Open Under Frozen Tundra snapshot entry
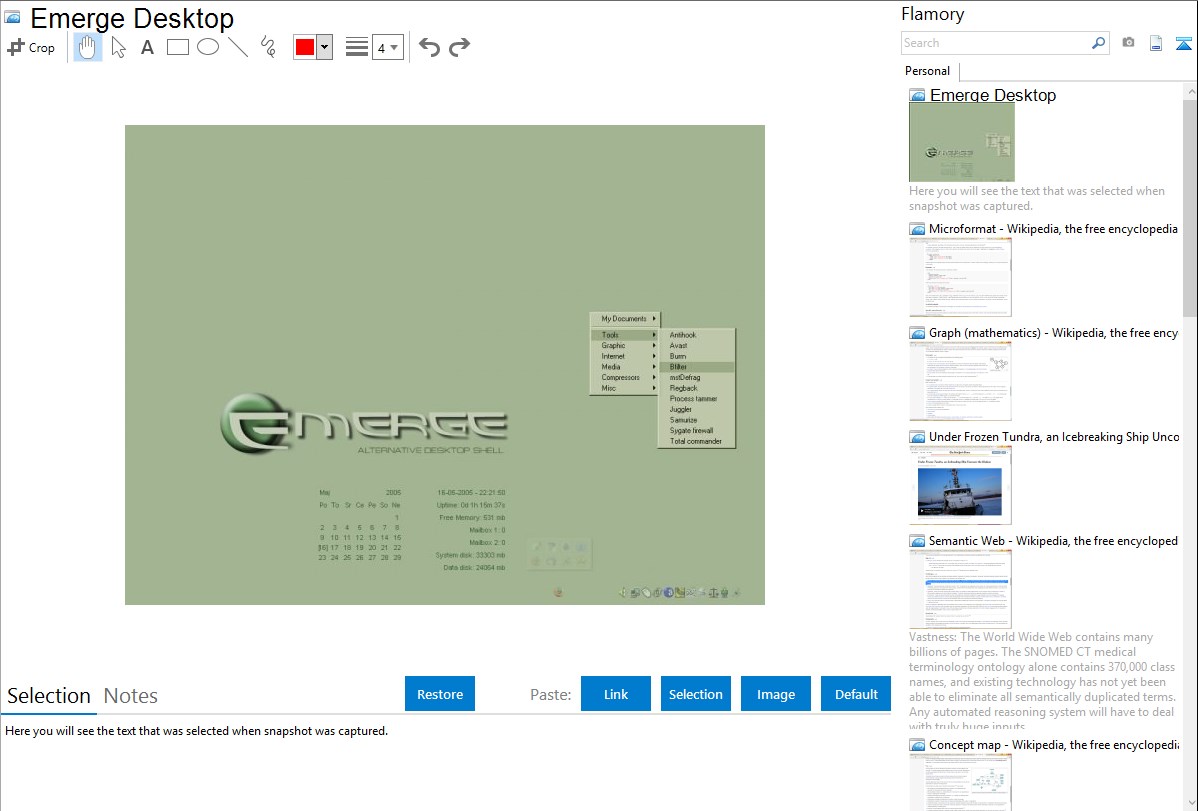The image size is (1198, 811). coord(1054,436)
